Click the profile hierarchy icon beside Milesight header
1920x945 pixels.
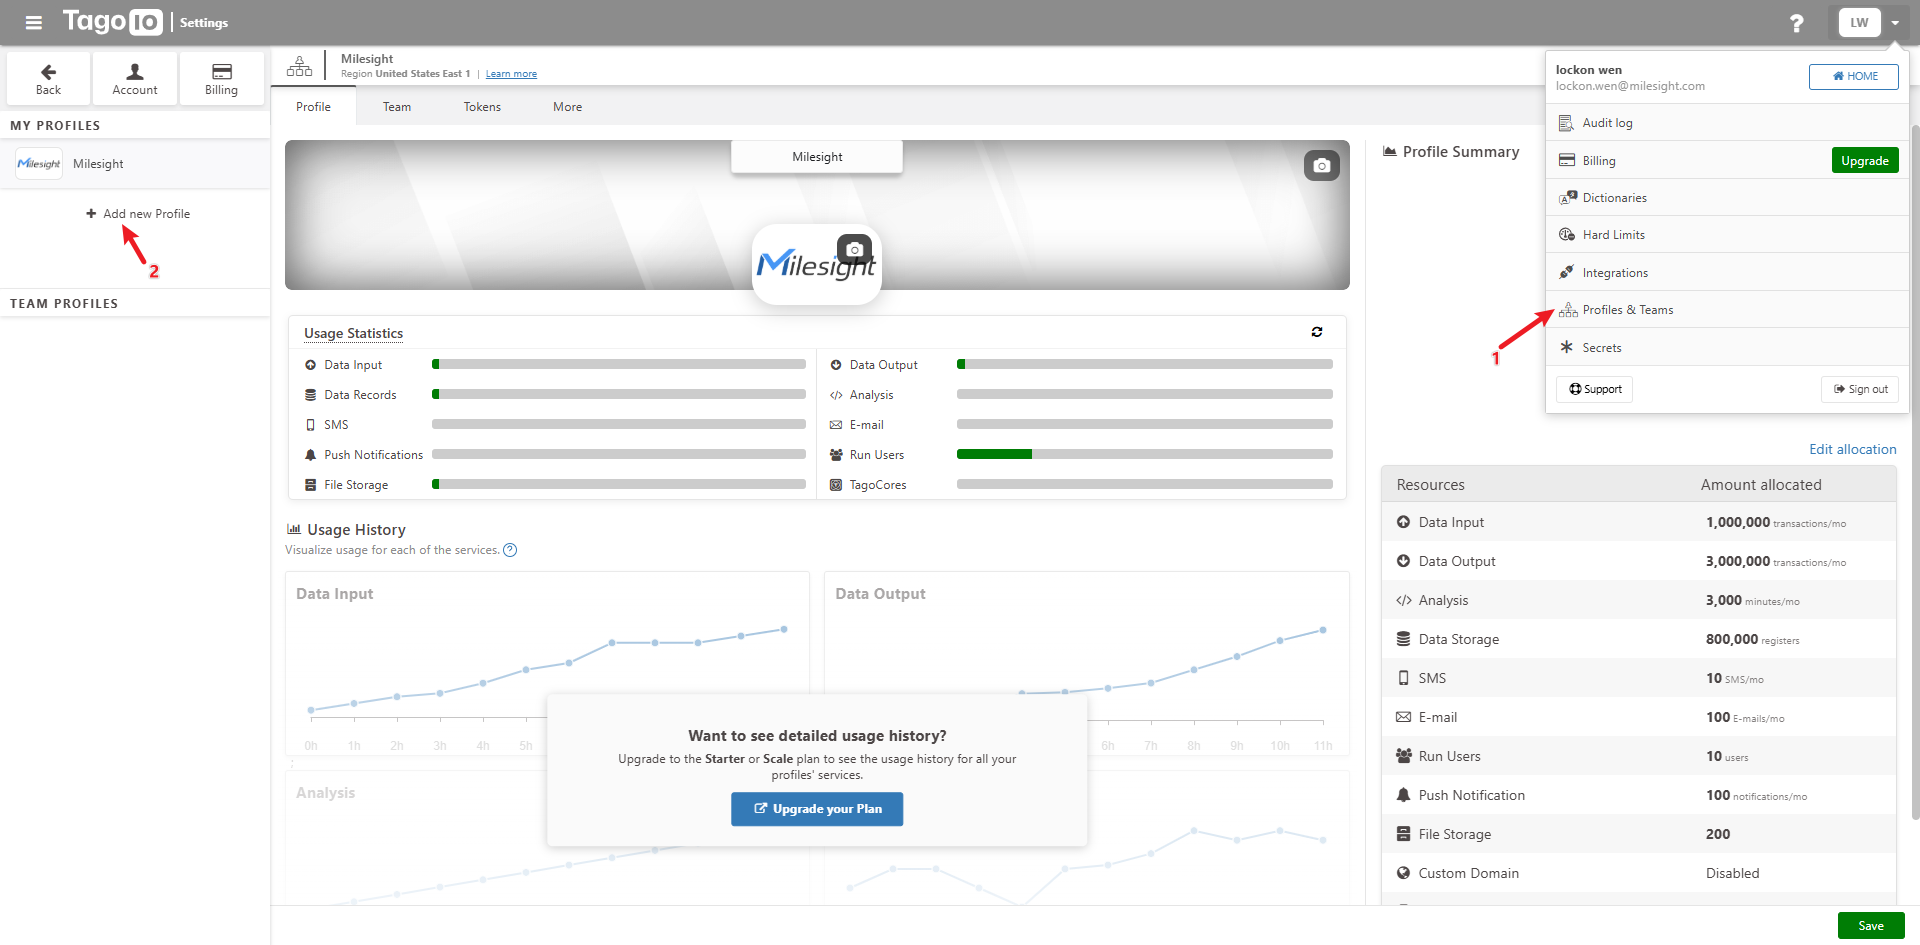(x=299, y=66)
